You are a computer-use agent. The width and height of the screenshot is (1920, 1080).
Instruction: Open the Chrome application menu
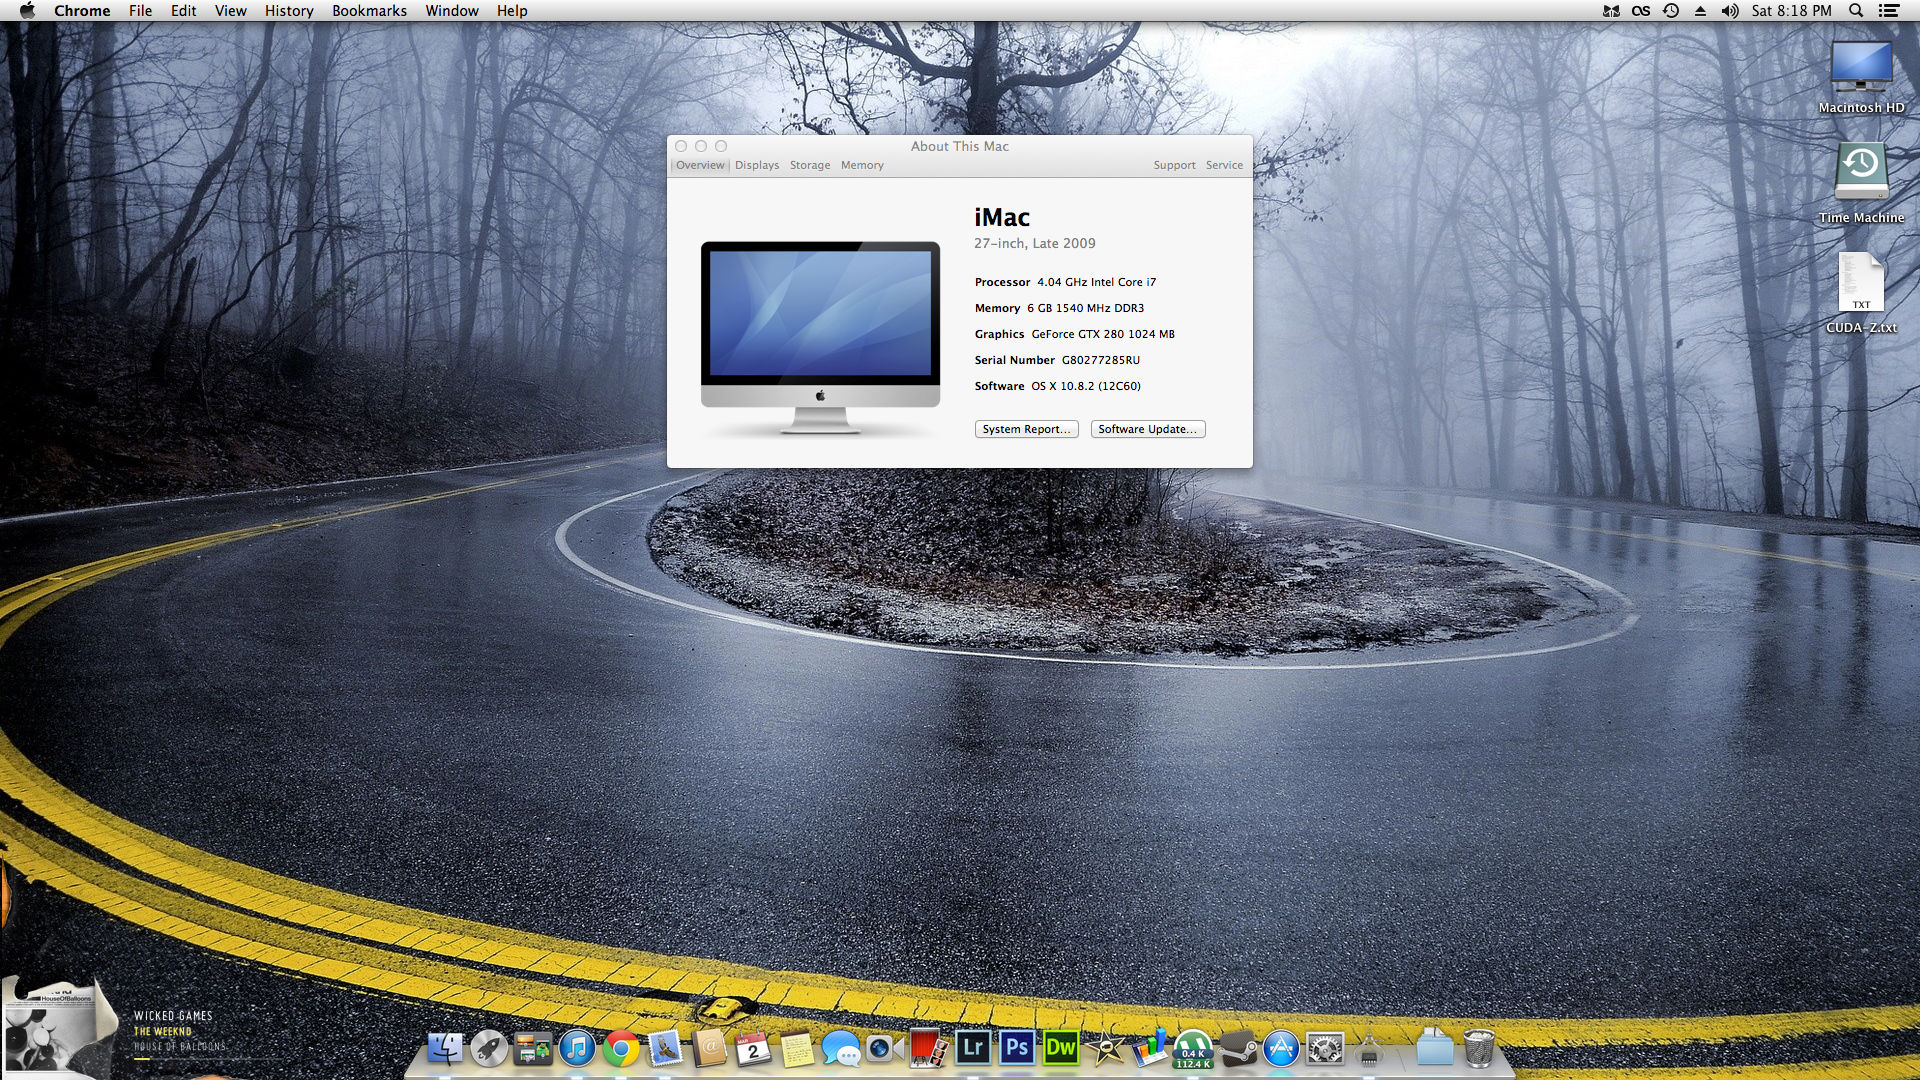click(x=82, y=11)
